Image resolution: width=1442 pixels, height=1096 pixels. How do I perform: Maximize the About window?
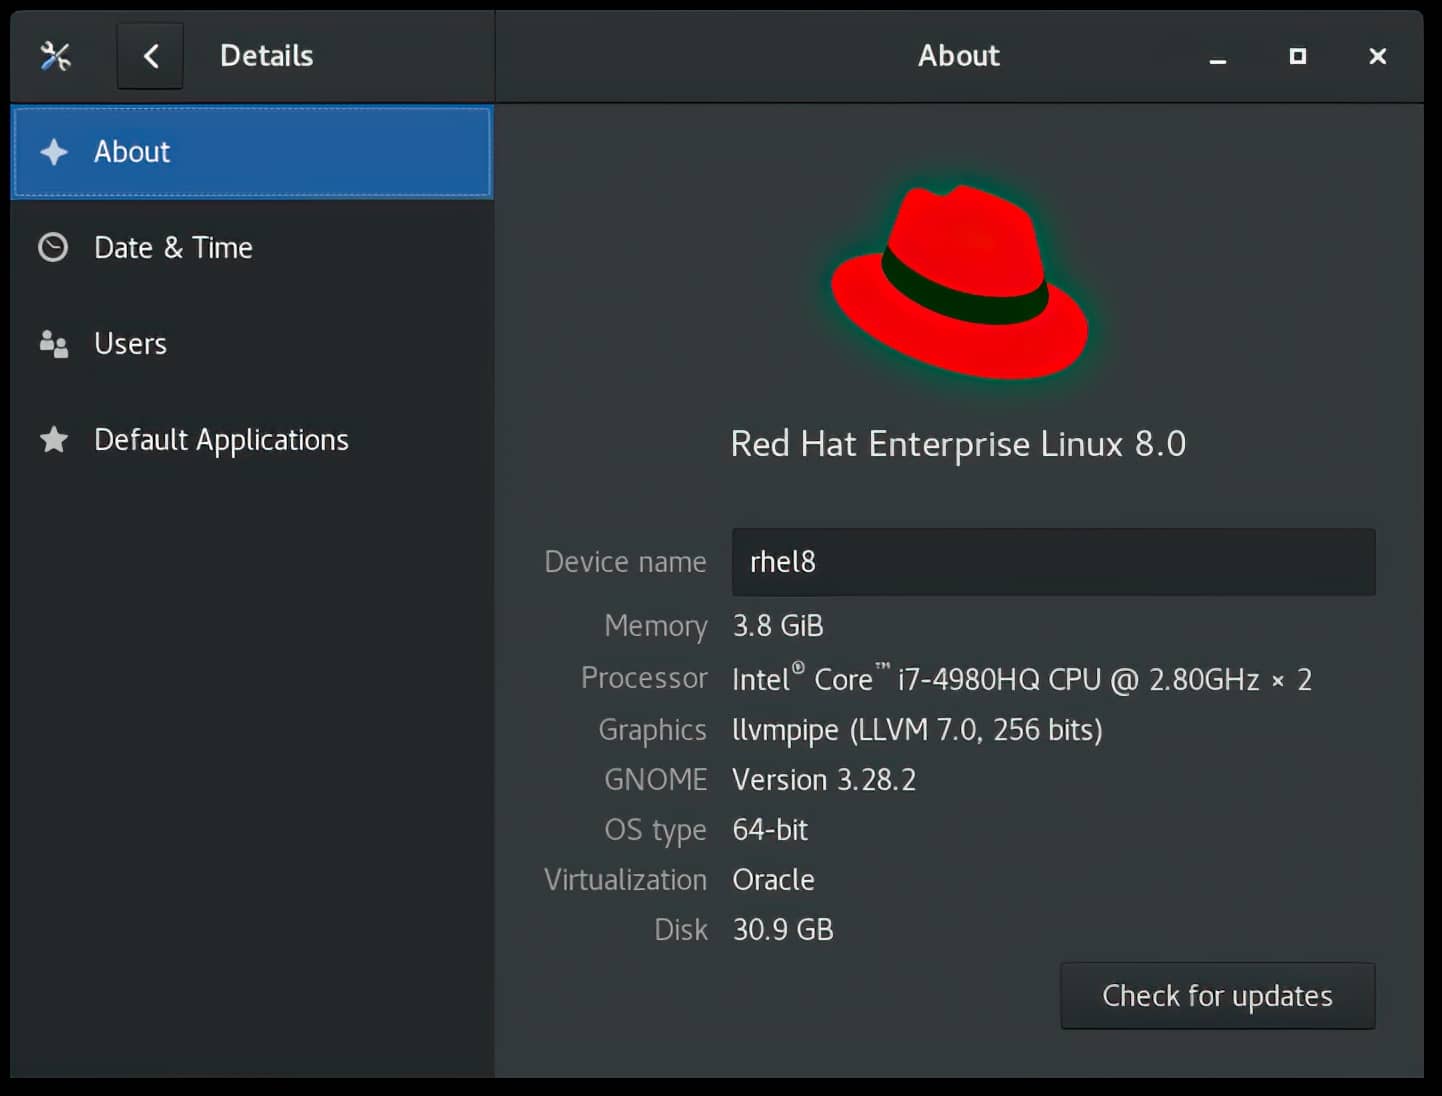[1297, 57]
